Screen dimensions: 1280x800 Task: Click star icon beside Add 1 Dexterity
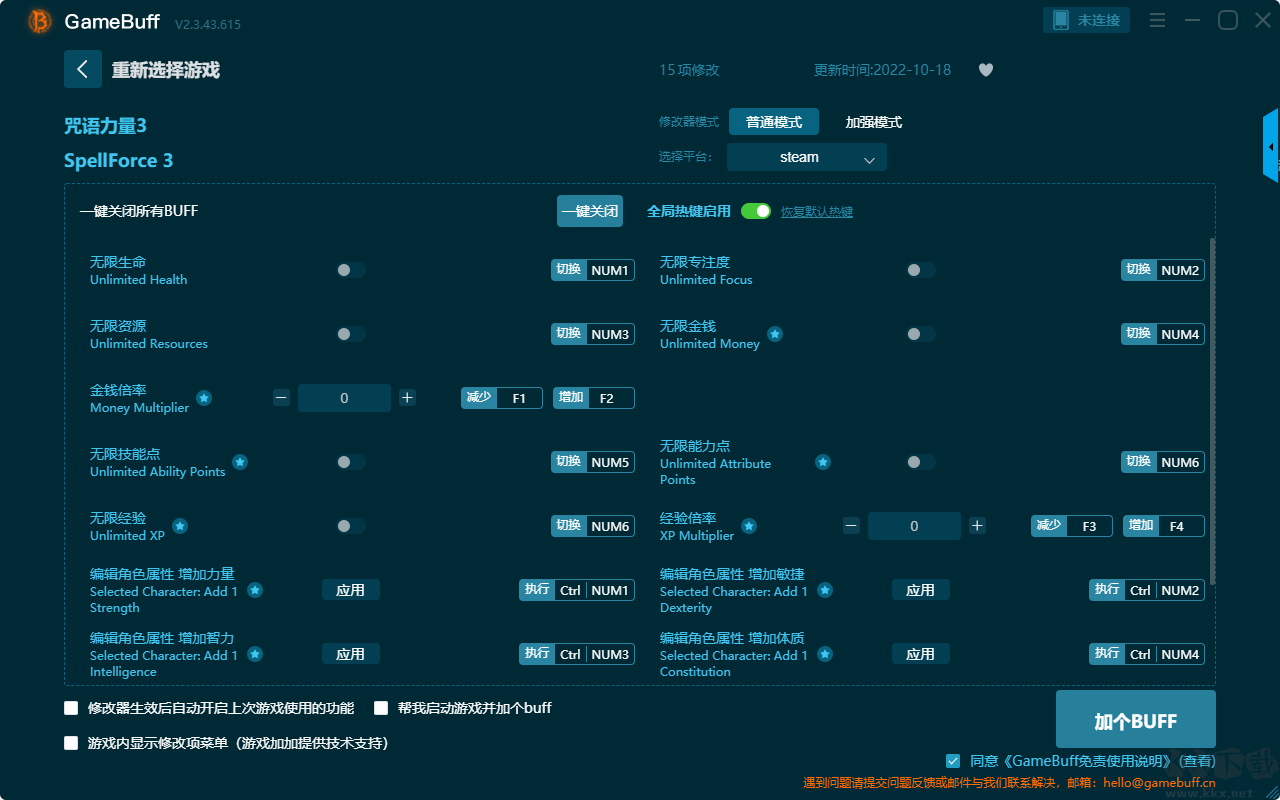825,590
